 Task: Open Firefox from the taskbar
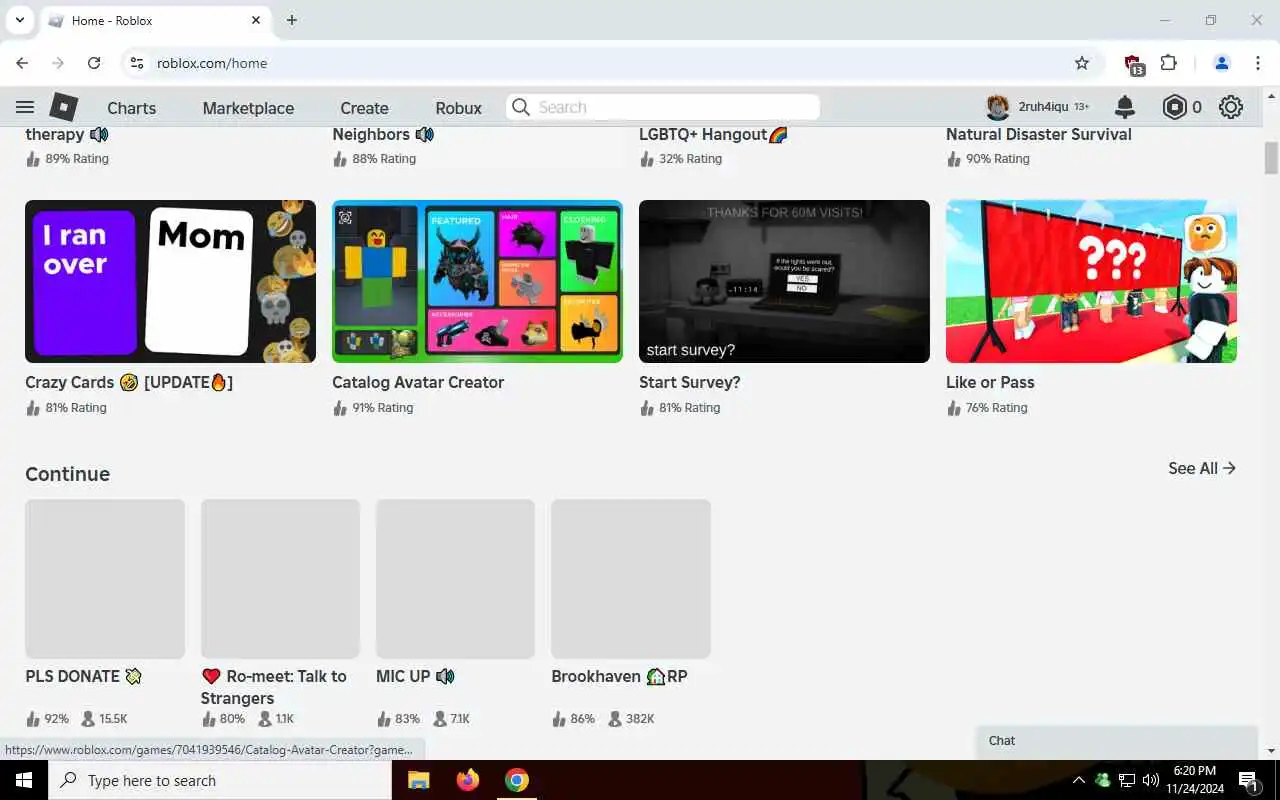pos(467,780)
